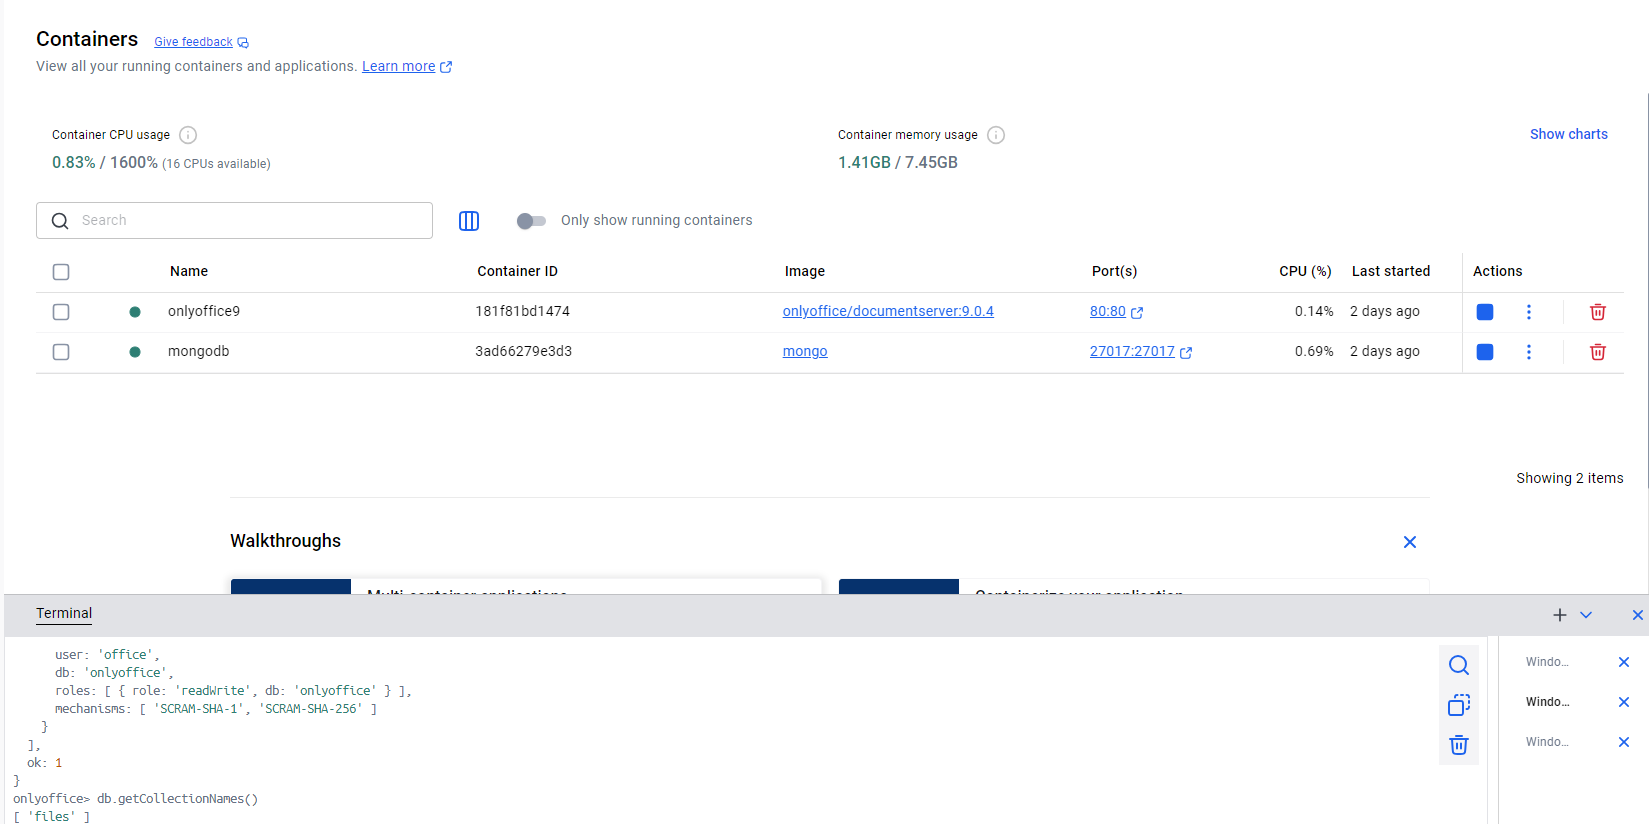Click the Give feedback speech bubble icon
Screen dimensions: 1649x824
click(x=243, y=43)
